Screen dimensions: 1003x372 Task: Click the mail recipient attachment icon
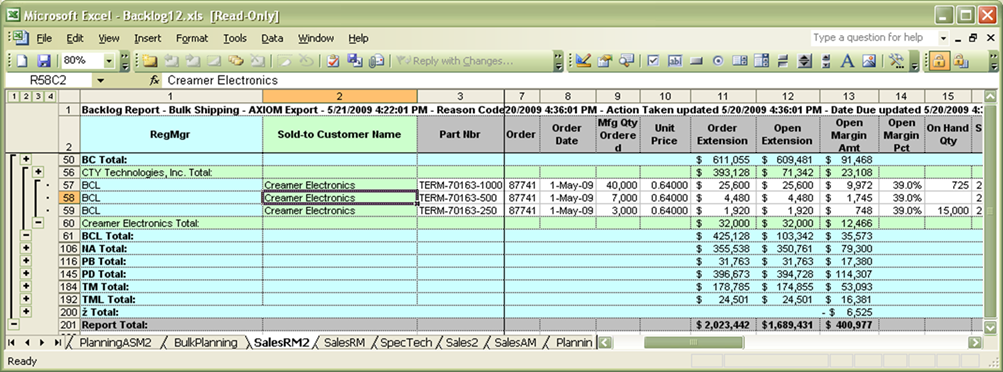click(x=376, y=61)
